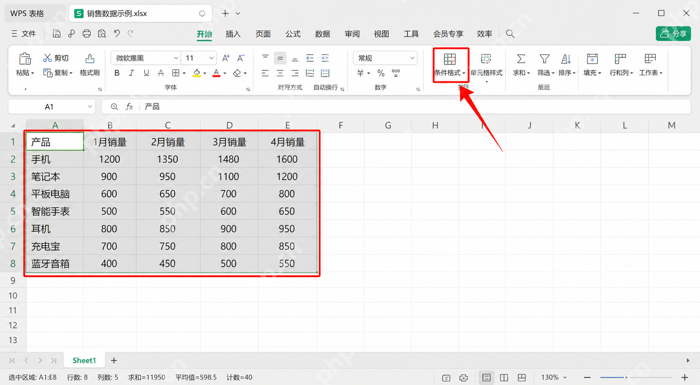Click the 筛选 filter funnel icon

click(544, 59)
